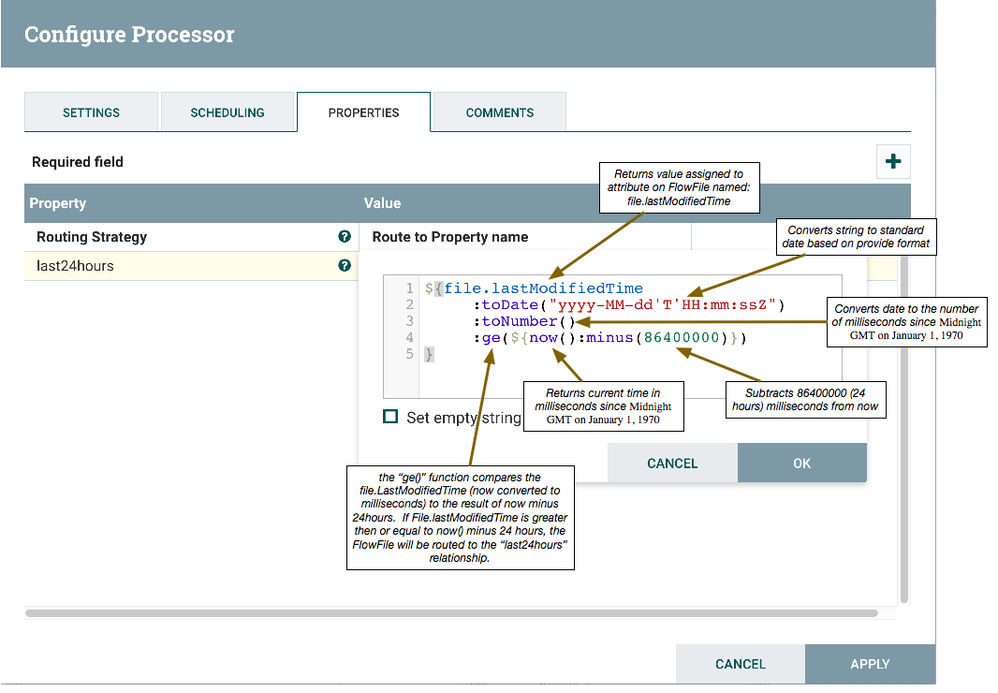Select the Routing Strategy property row

191,237
